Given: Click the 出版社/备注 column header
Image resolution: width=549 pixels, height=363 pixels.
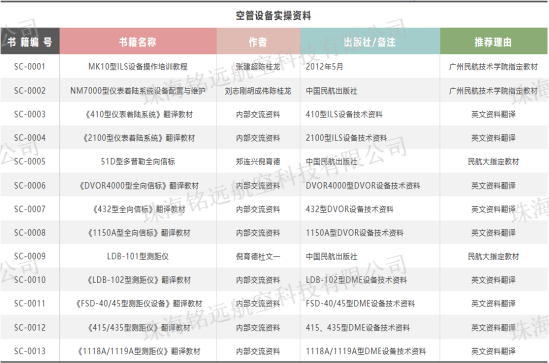Looking at the screenshot, I should (370, 42).
